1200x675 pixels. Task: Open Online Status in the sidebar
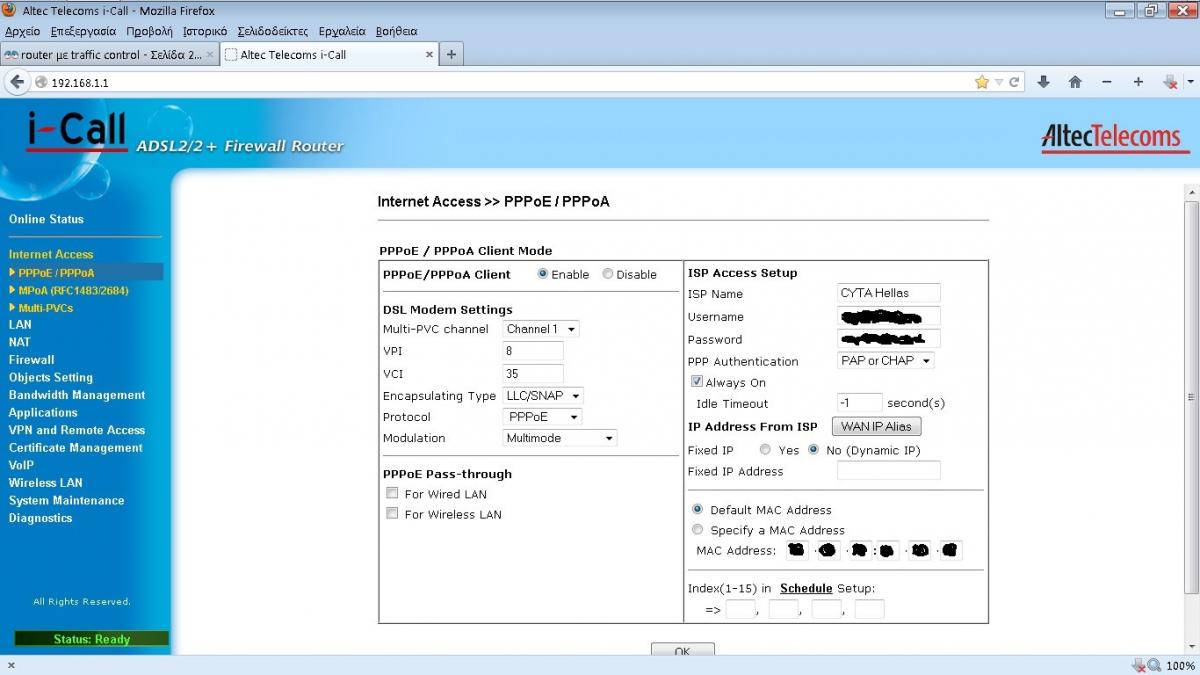(46, 219)
